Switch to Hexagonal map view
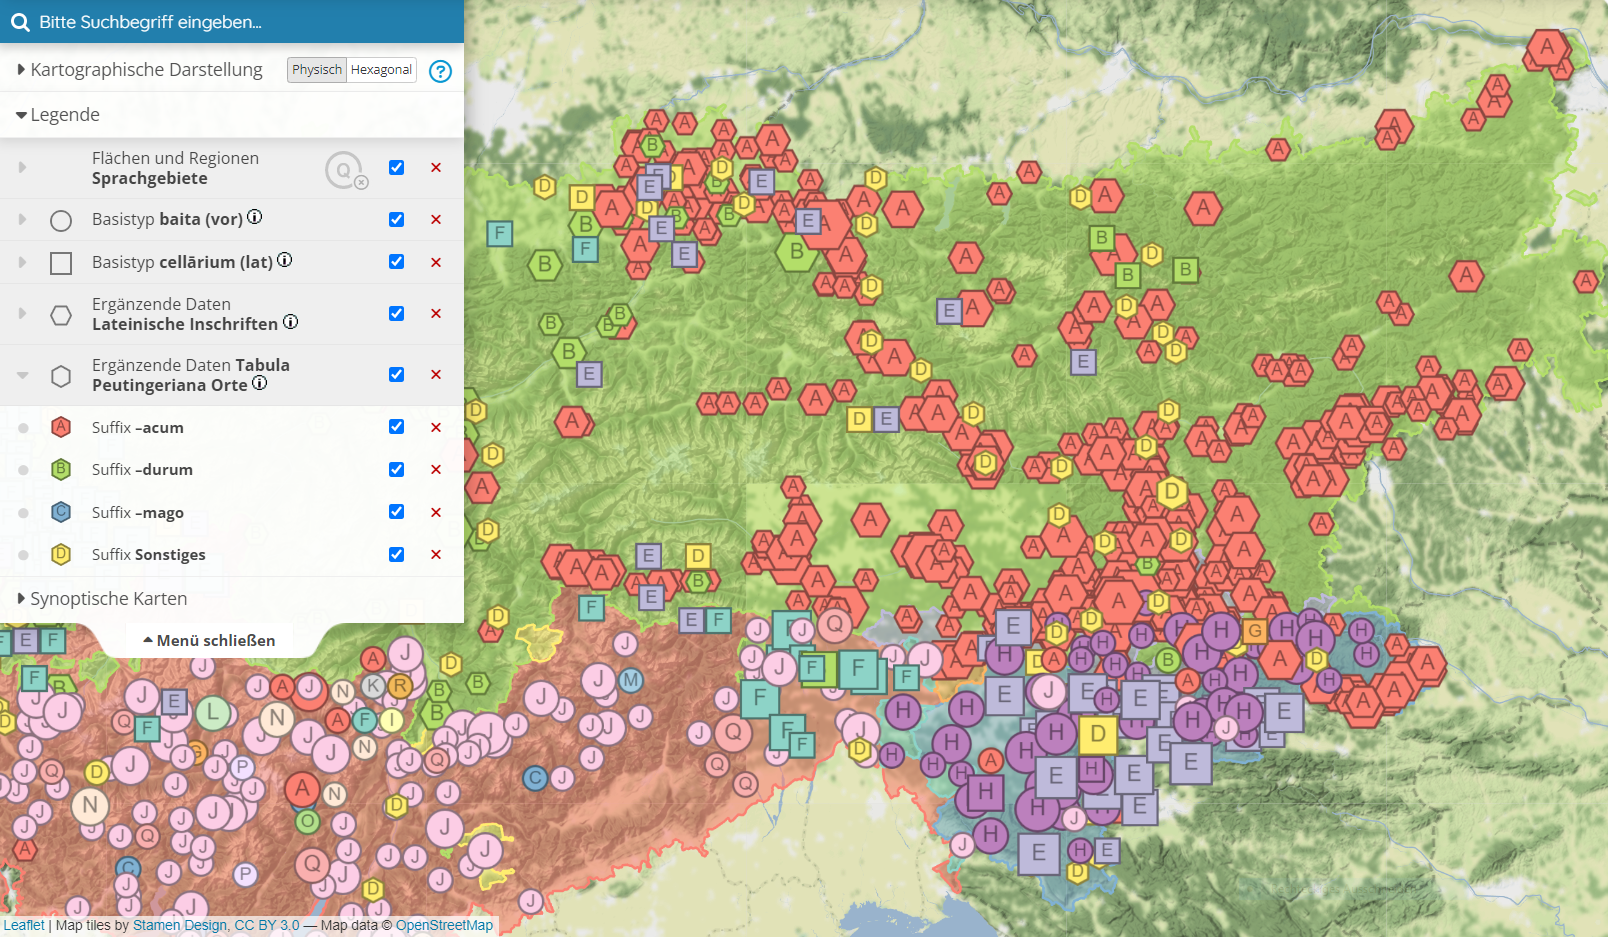 381,70
